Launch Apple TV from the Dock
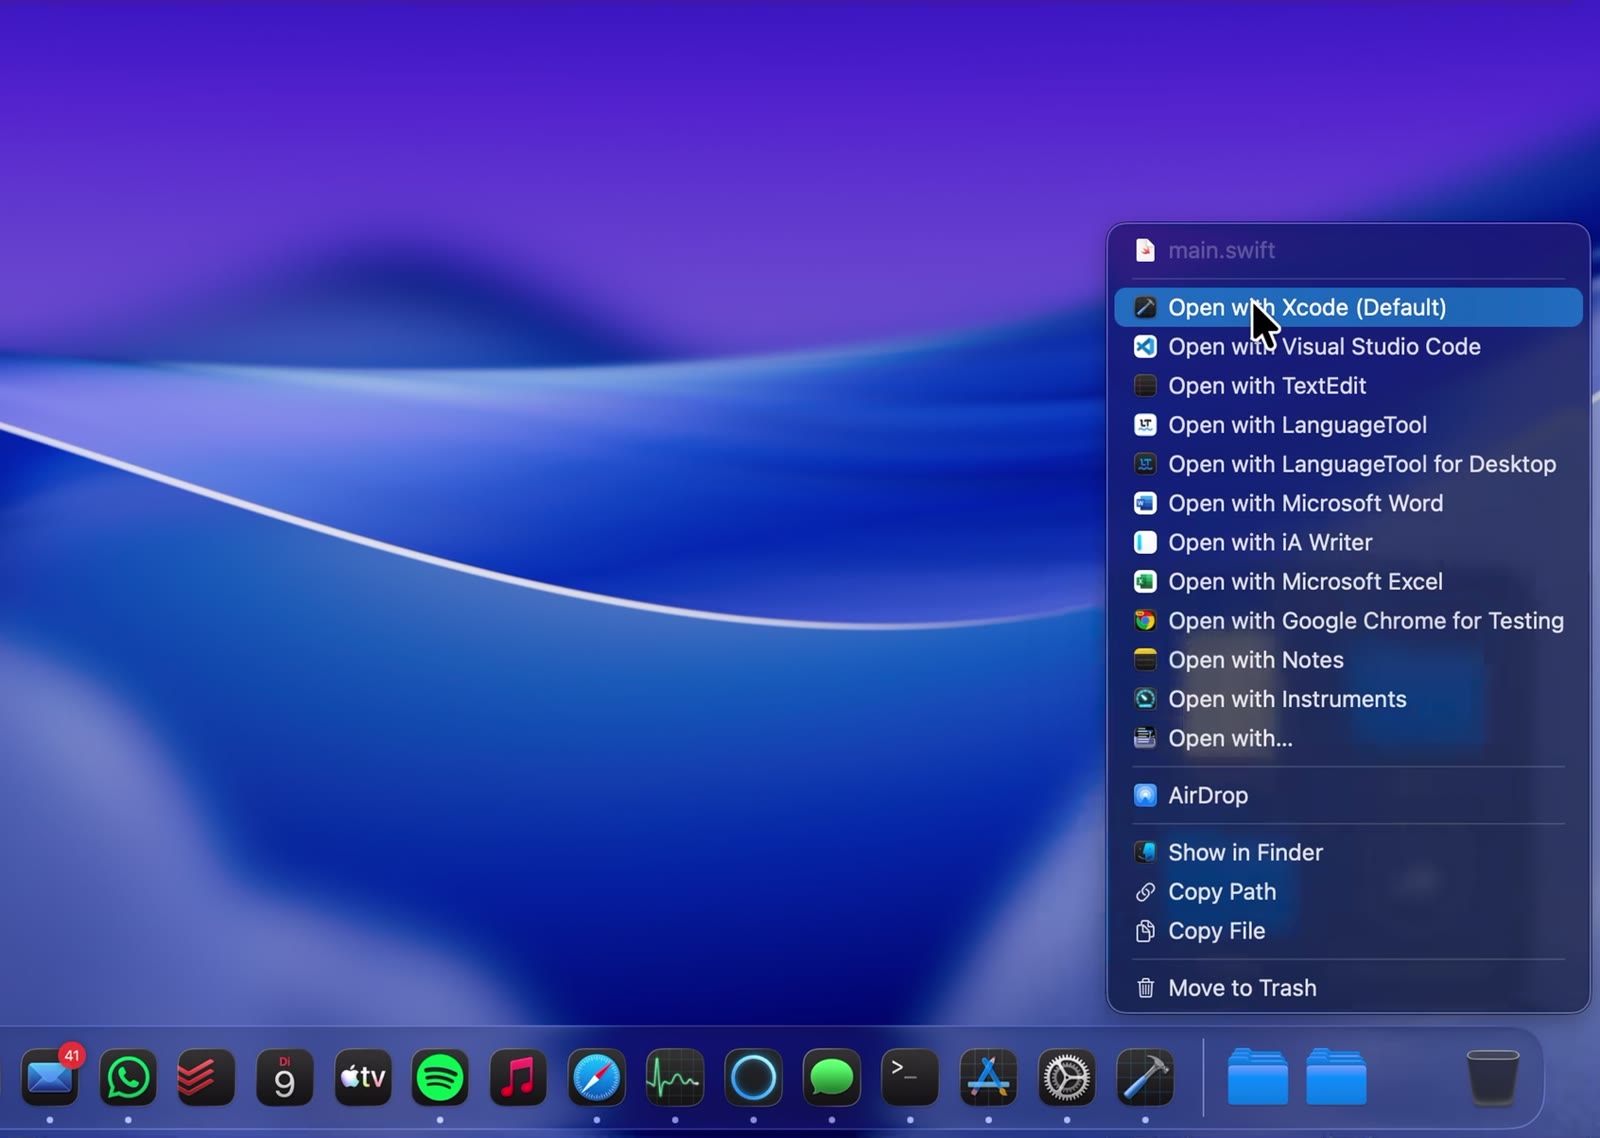Viewport: 1600px width, 1138px height. pos(362,1077)
